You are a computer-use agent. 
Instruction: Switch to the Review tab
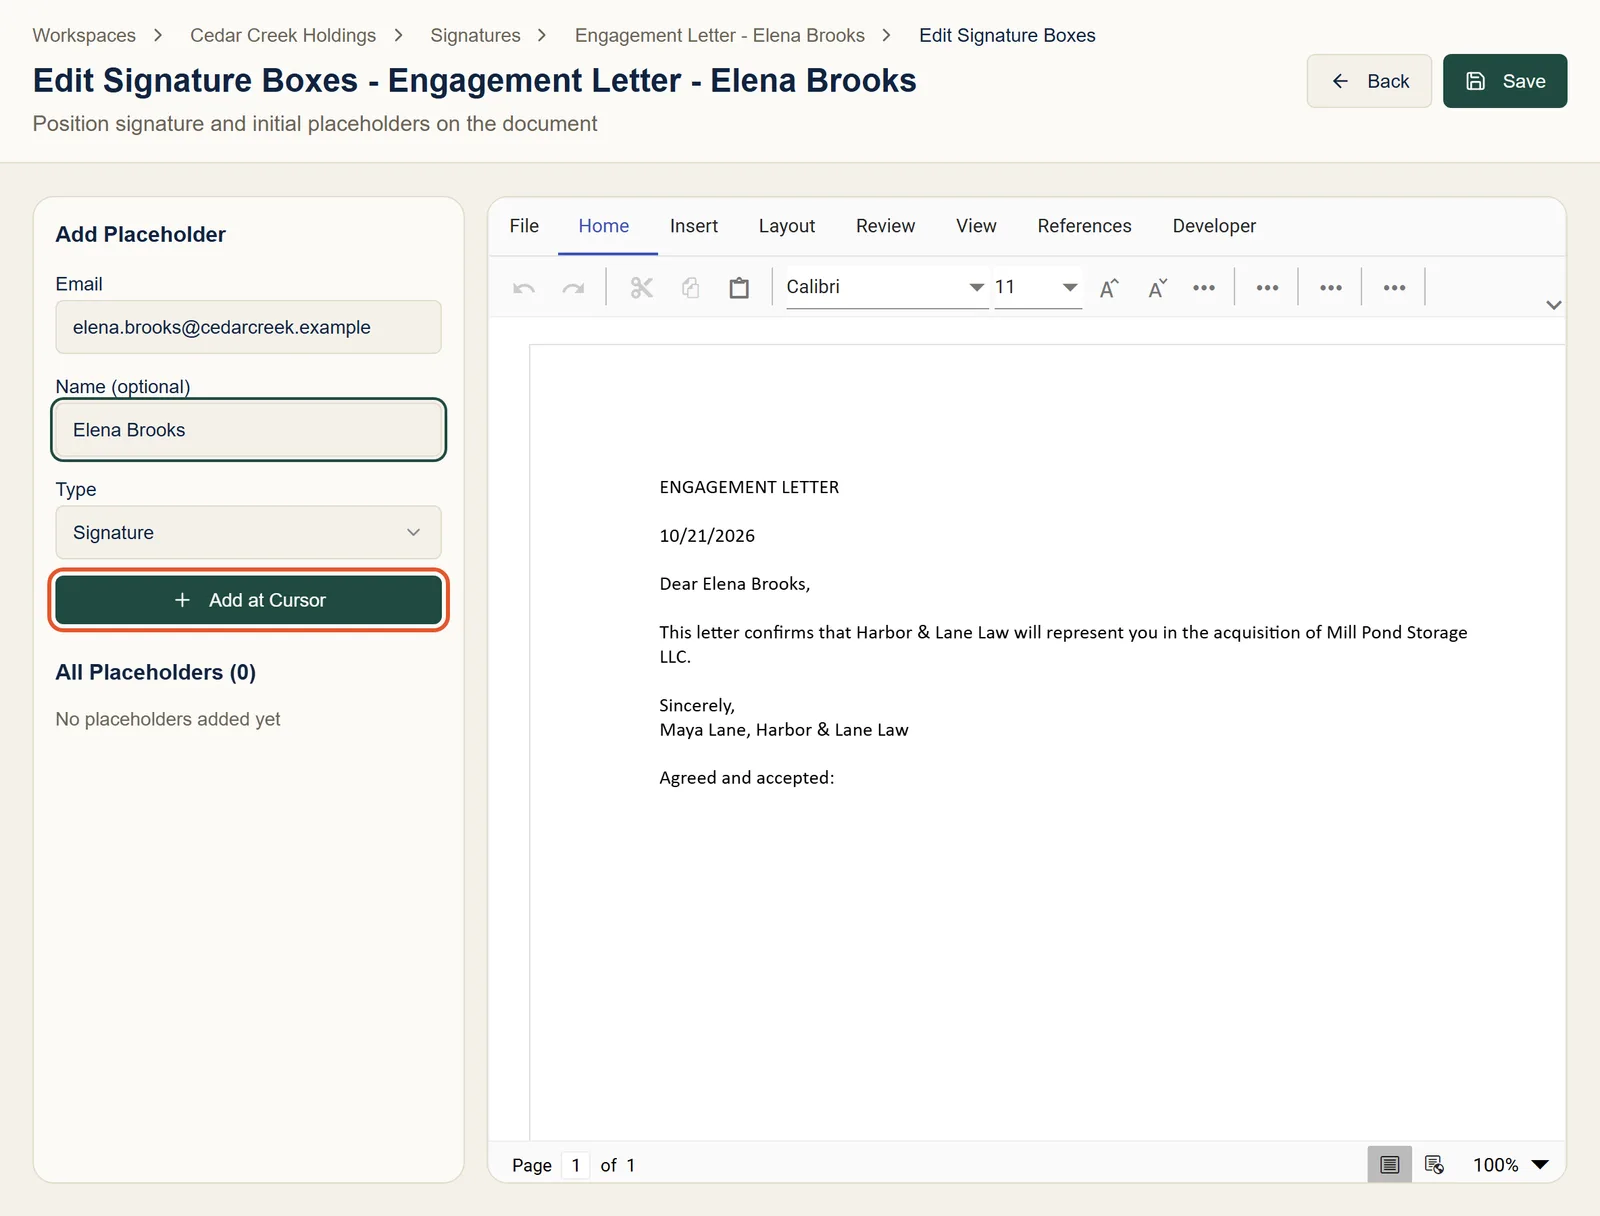tap(885, 226)
